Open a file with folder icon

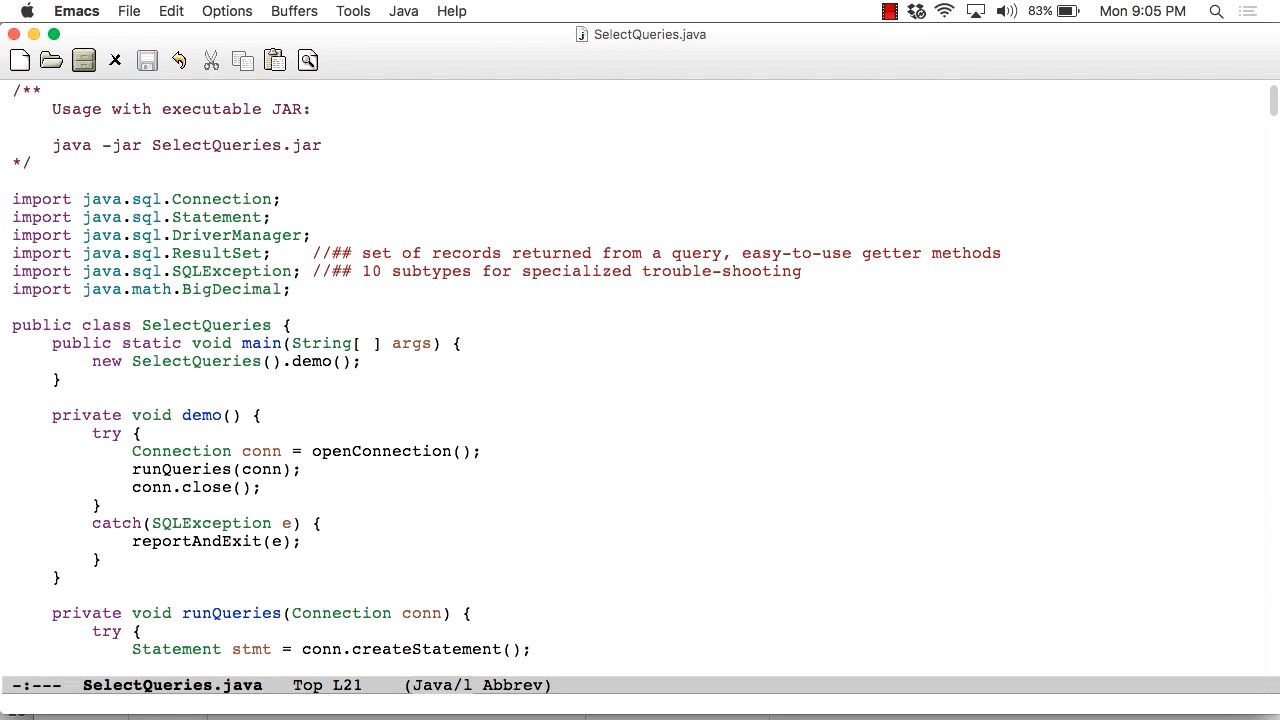pos(51,61)
